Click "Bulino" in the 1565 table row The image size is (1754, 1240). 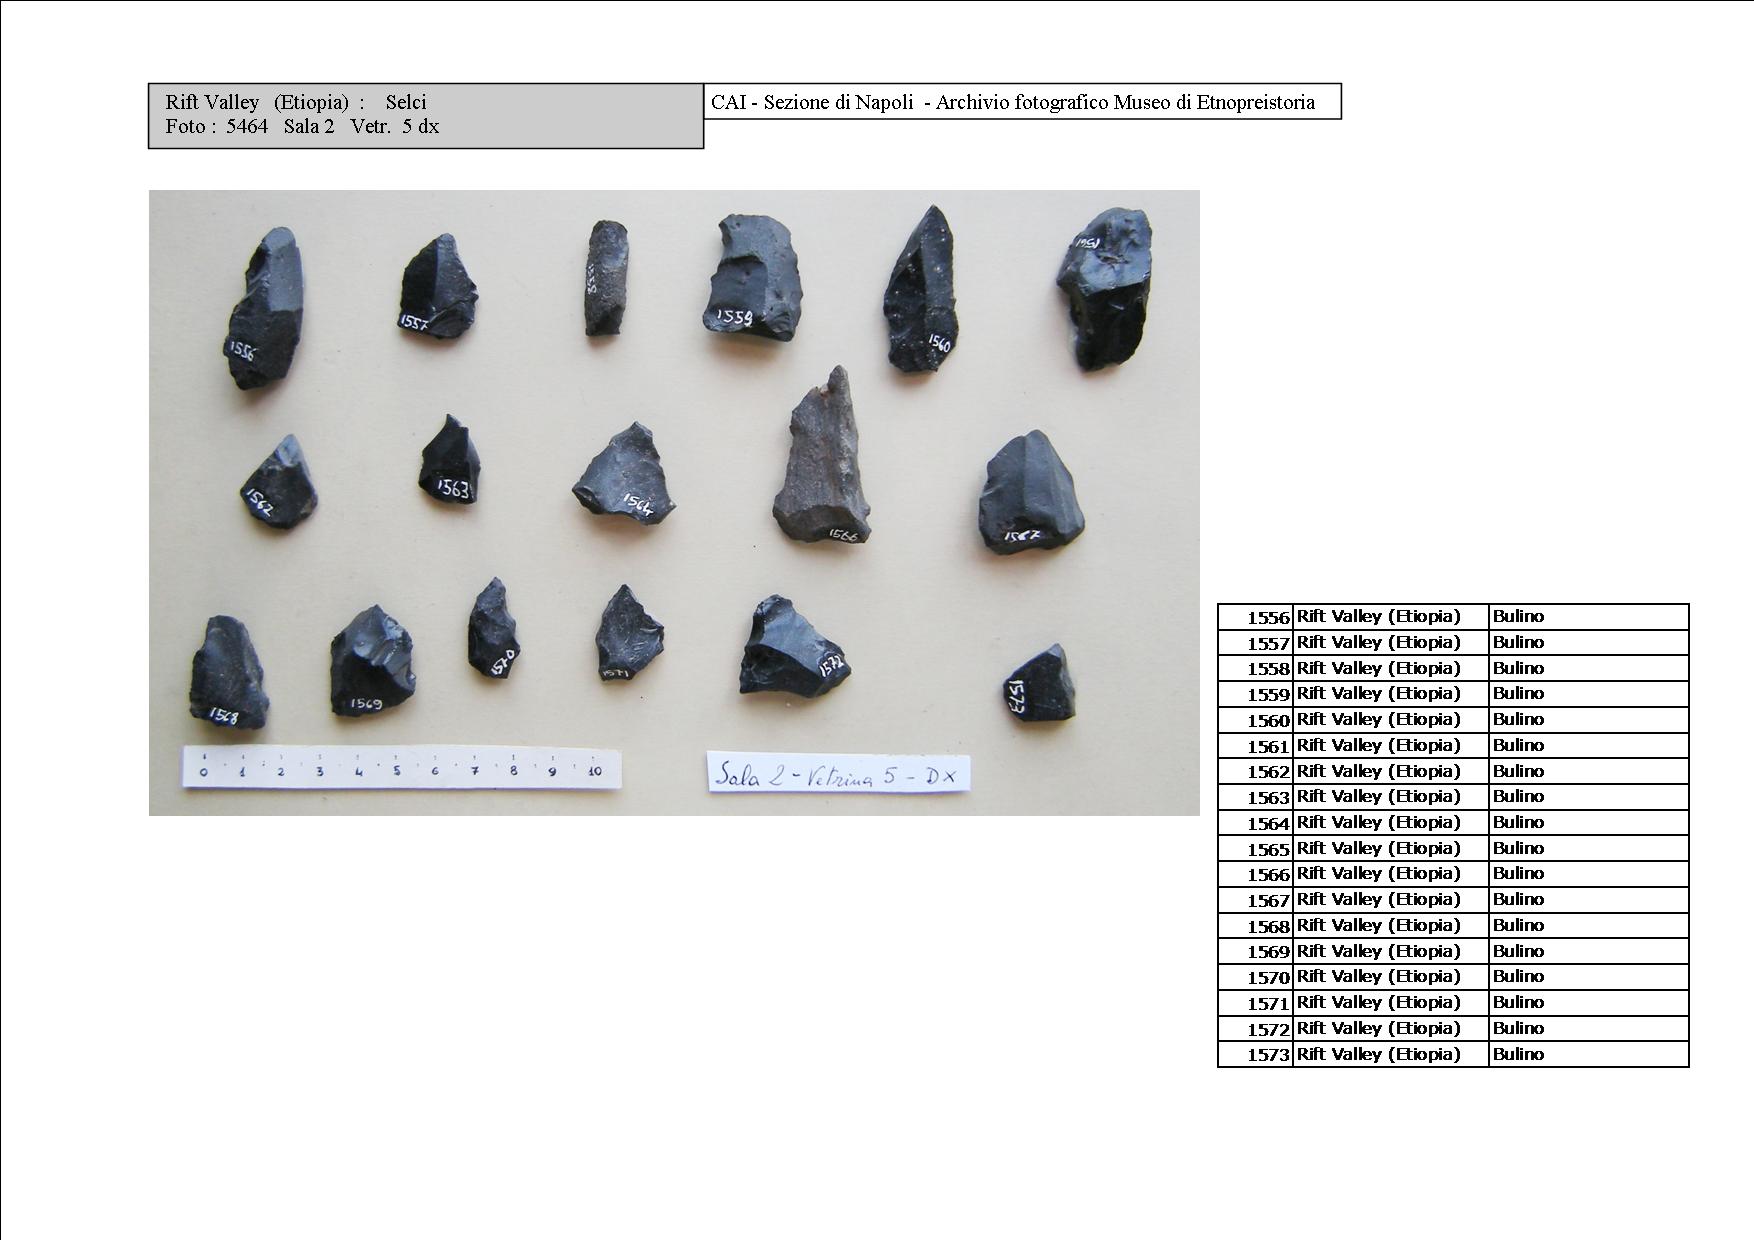click(x=1518, y=848)
